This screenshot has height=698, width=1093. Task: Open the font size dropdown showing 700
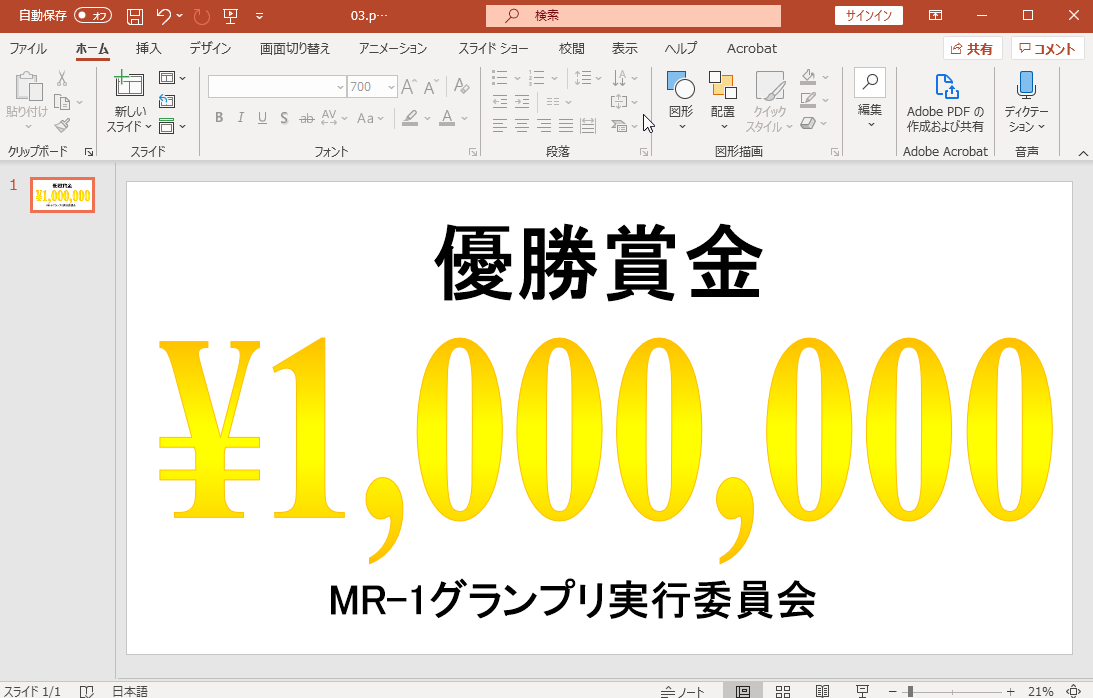(x=390, y=87)
